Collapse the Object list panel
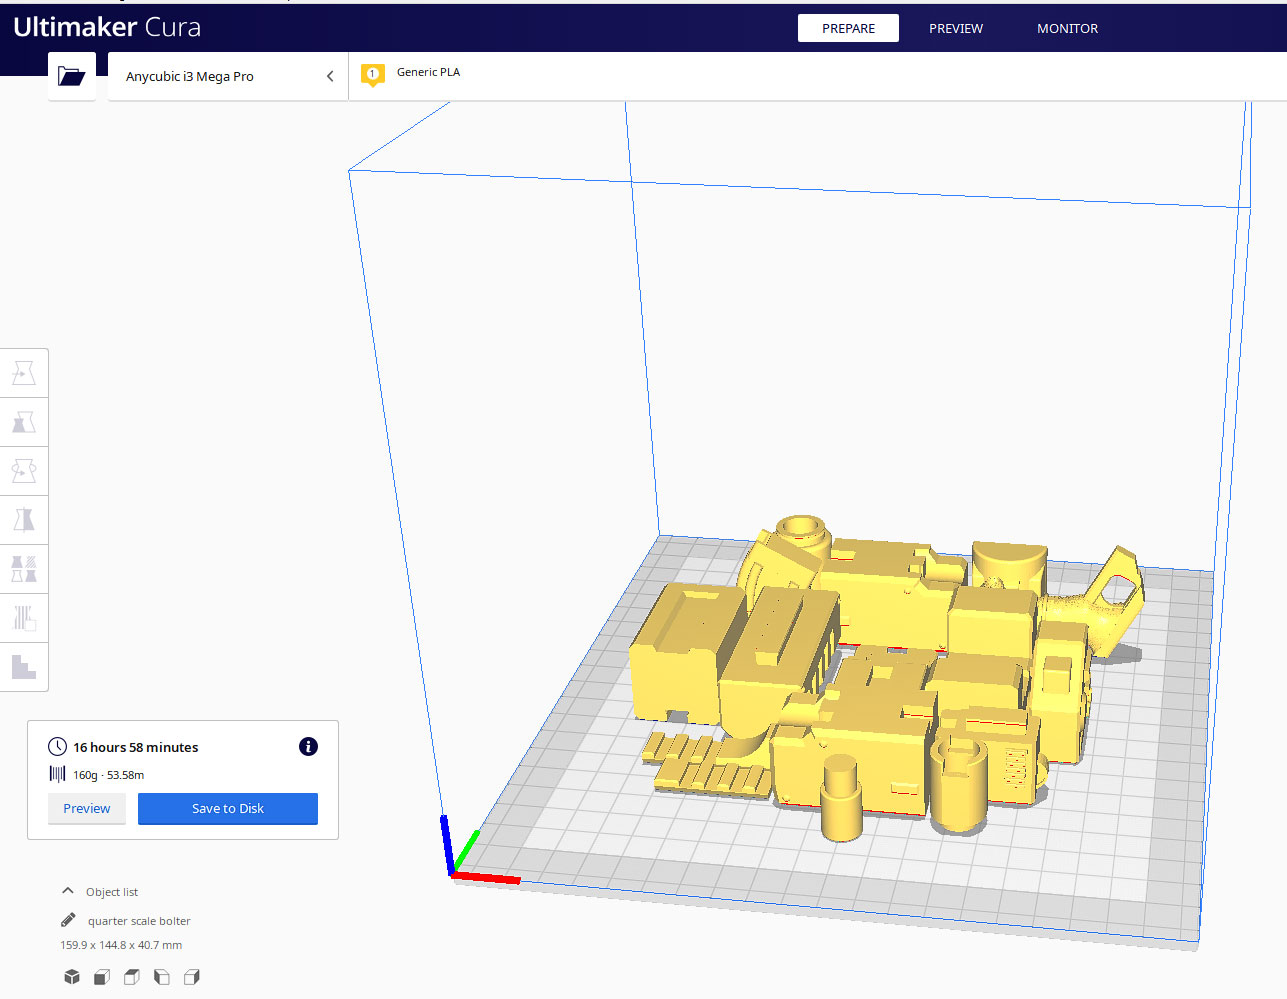 coord(68,891)
